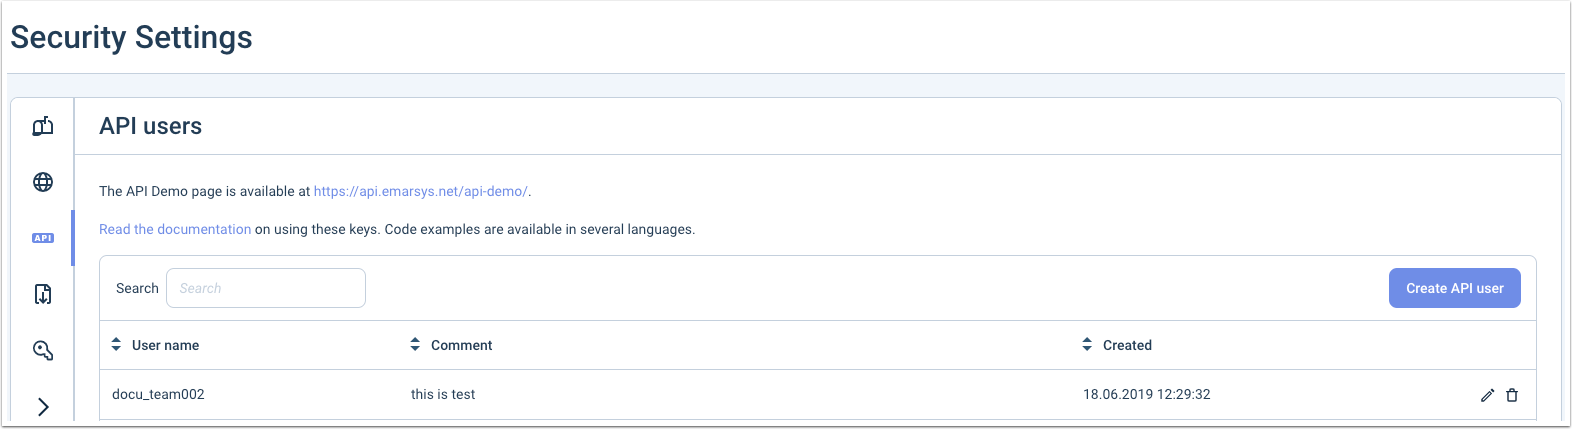
Task: Select the docu_team002 user row
Action: [x=818, y=395]
